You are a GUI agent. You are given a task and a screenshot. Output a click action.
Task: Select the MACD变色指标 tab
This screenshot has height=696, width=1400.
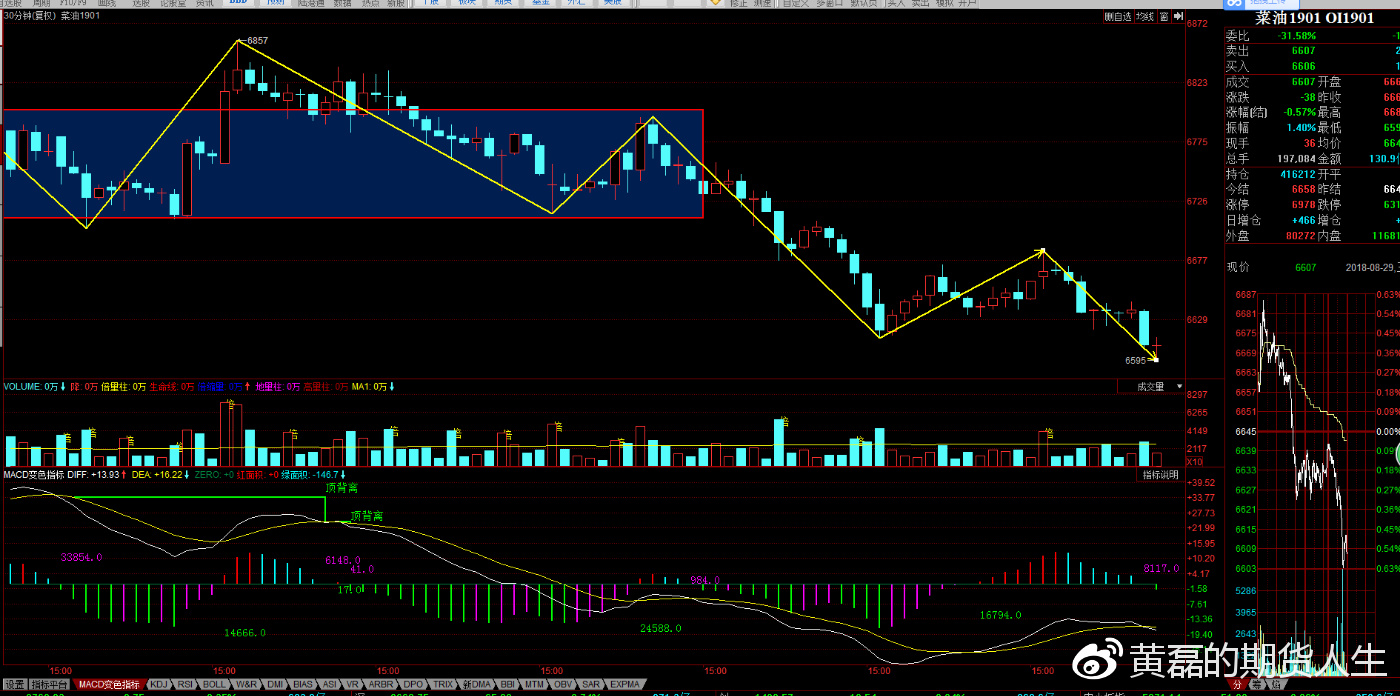(109, 684)
